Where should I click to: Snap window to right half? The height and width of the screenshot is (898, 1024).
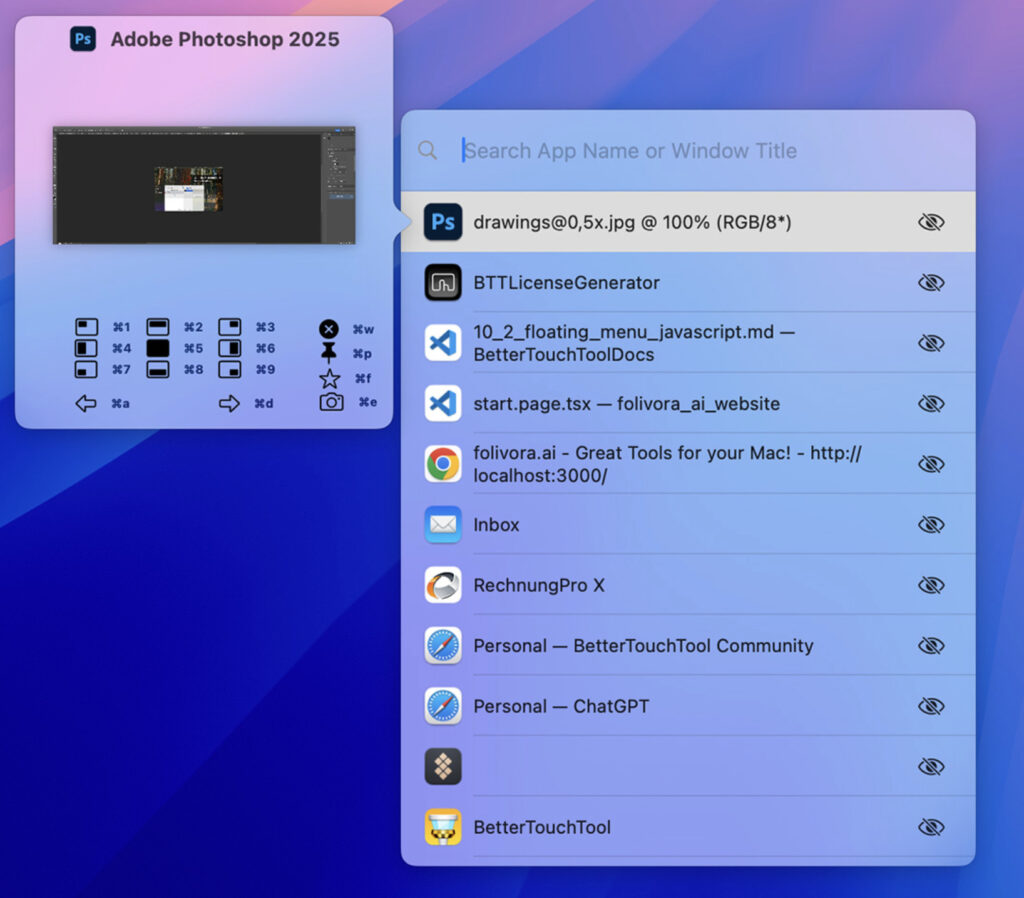click(x=232, y=348)
